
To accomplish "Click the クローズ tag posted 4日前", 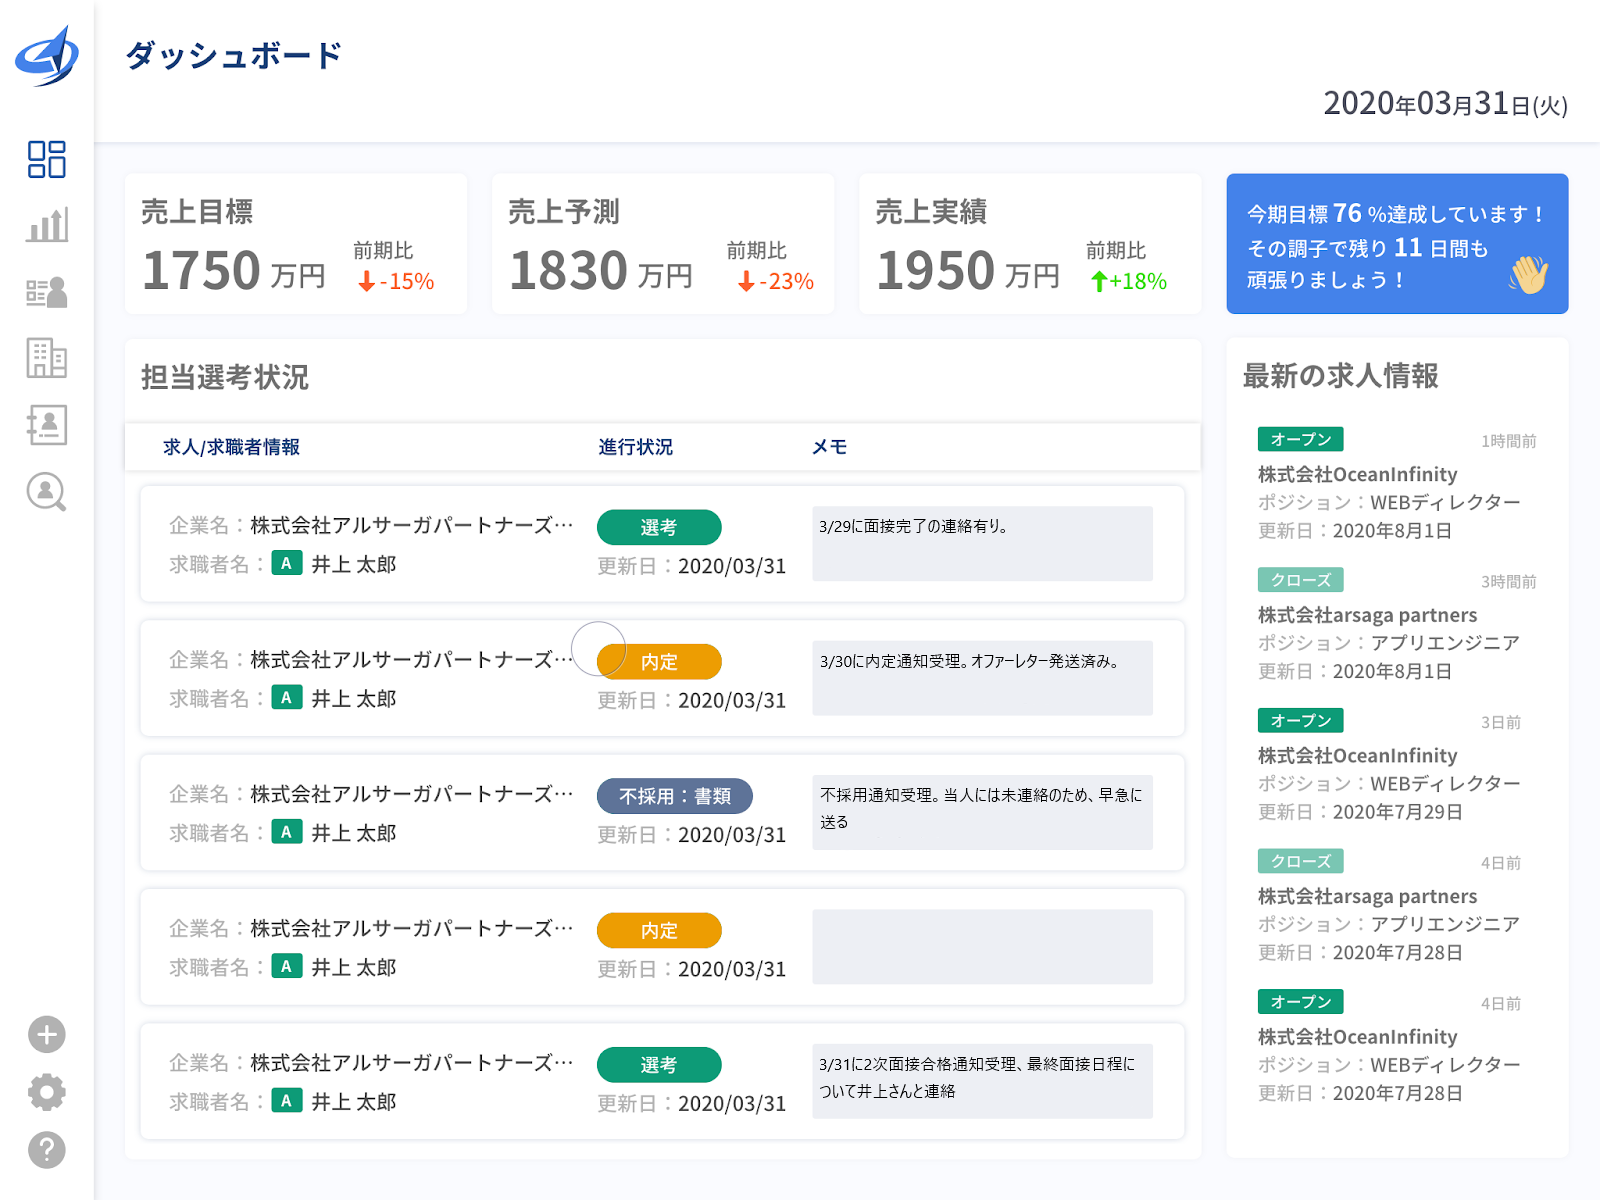I will coord(1300,861).
